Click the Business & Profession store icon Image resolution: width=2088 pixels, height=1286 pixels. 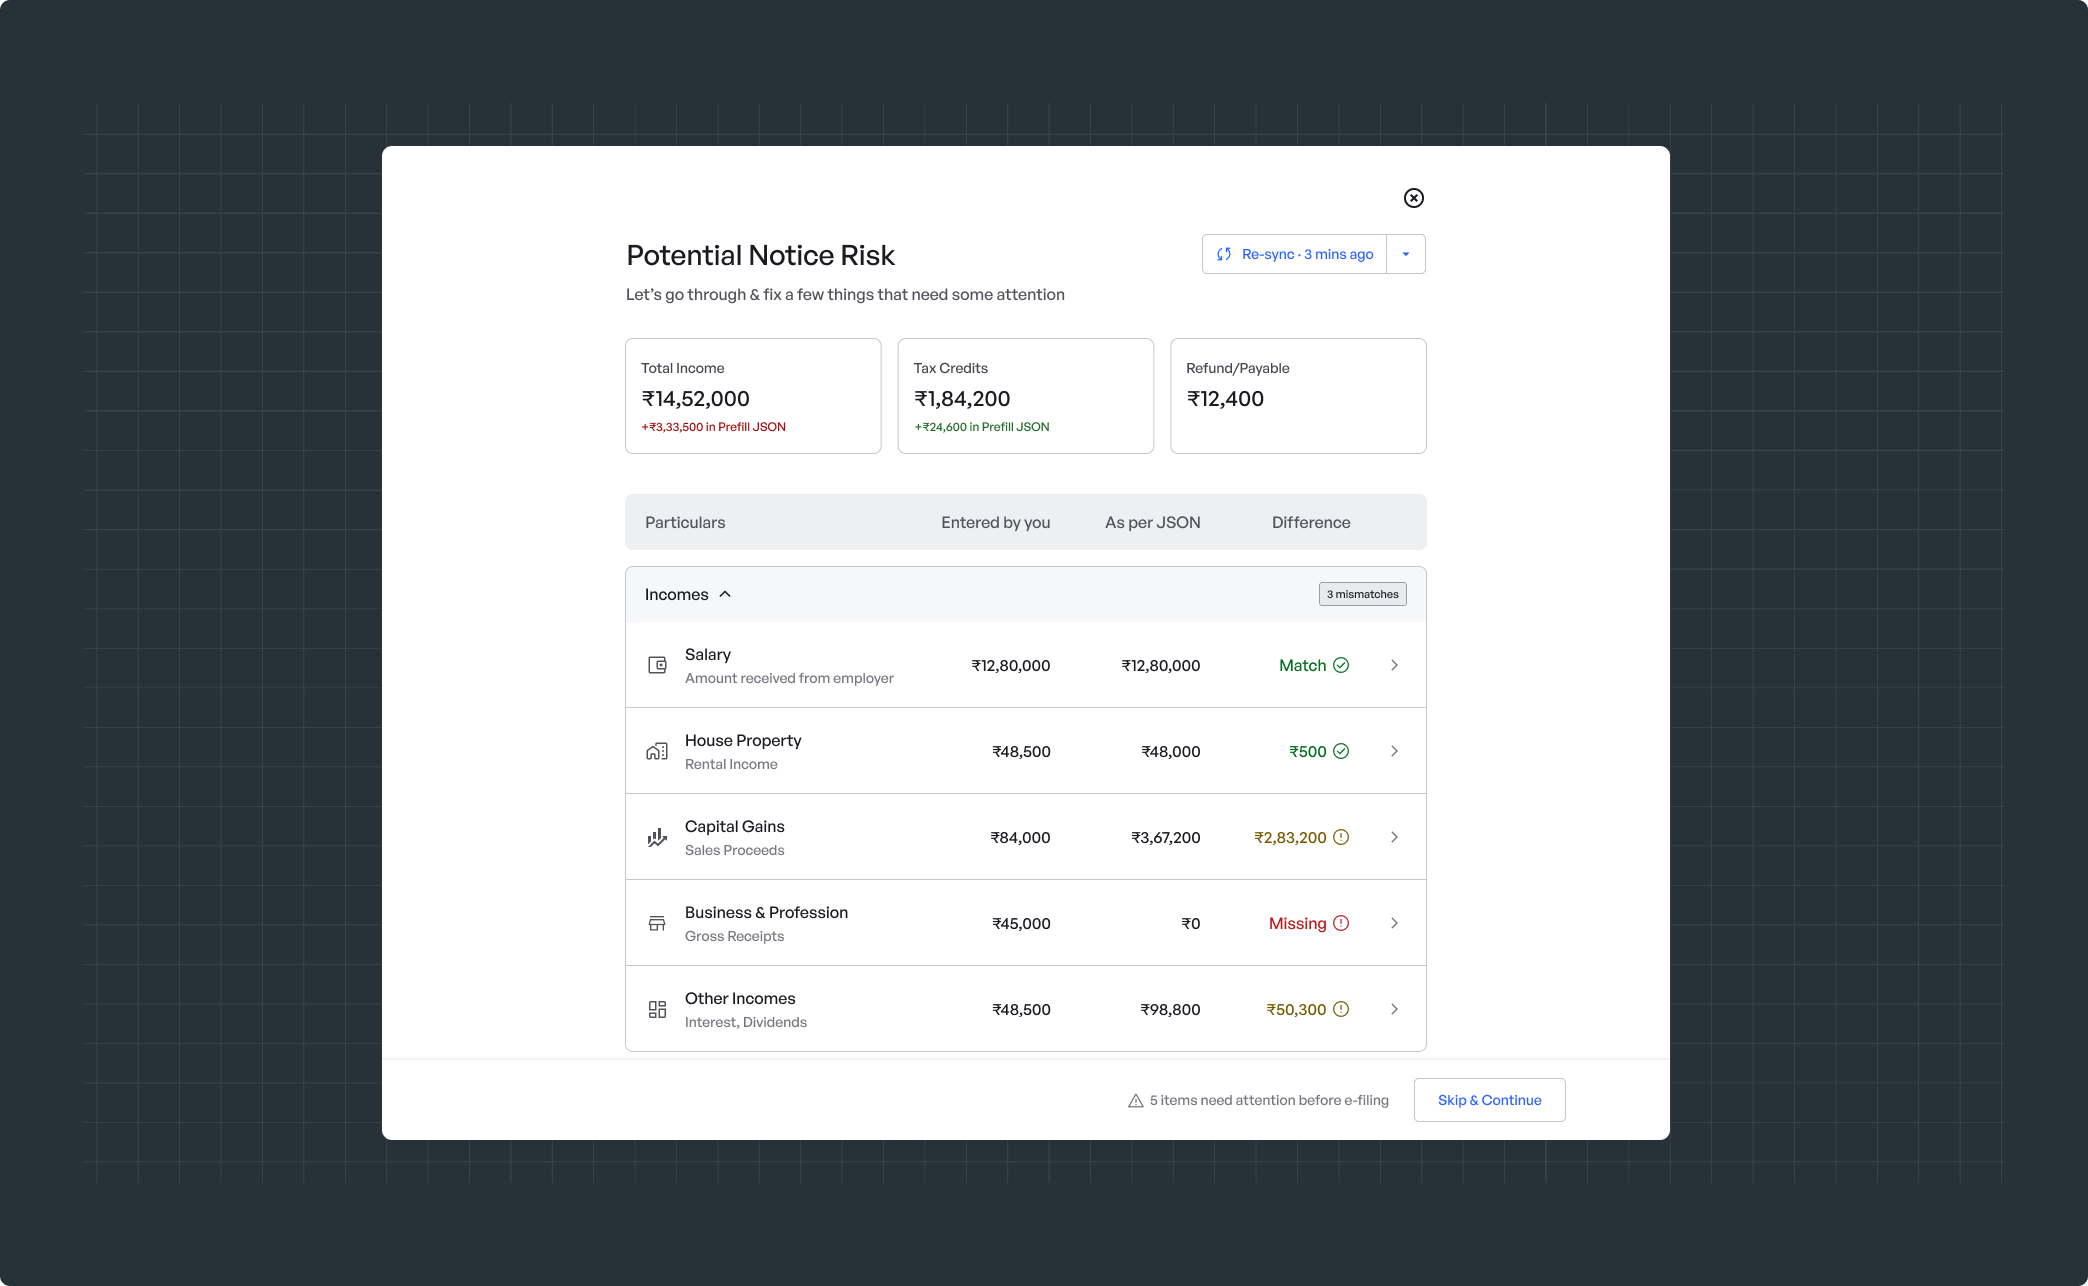(x=657, y=923)
